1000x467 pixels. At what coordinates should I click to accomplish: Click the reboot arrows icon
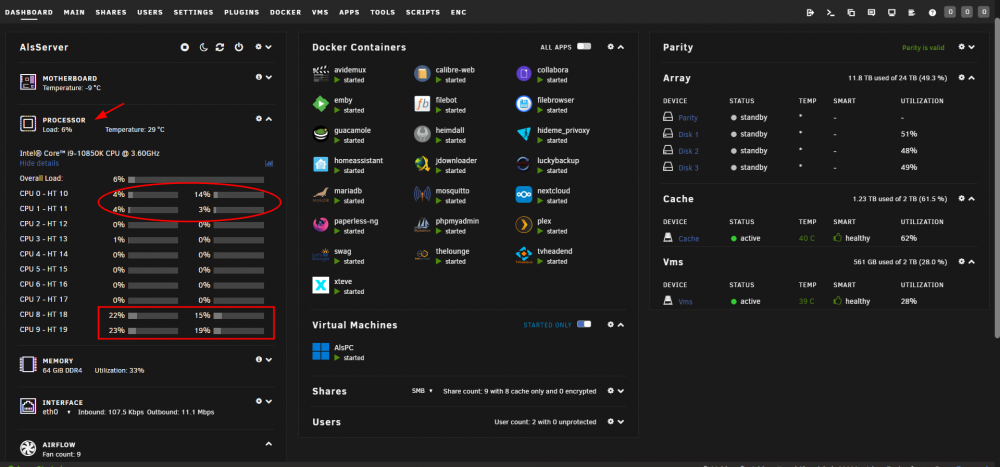tap(220, 47)
